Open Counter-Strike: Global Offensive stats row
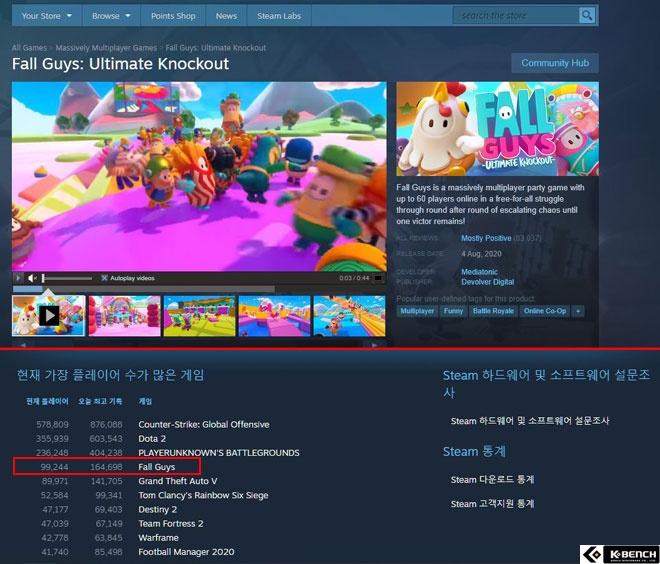 (x=204, y=424)
